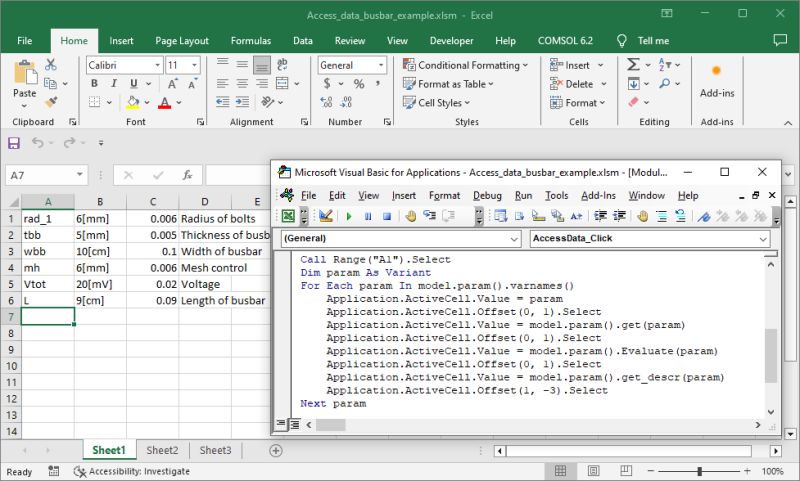Click Increase Decimal icon
Screen dimensions: 800x481
326,102
